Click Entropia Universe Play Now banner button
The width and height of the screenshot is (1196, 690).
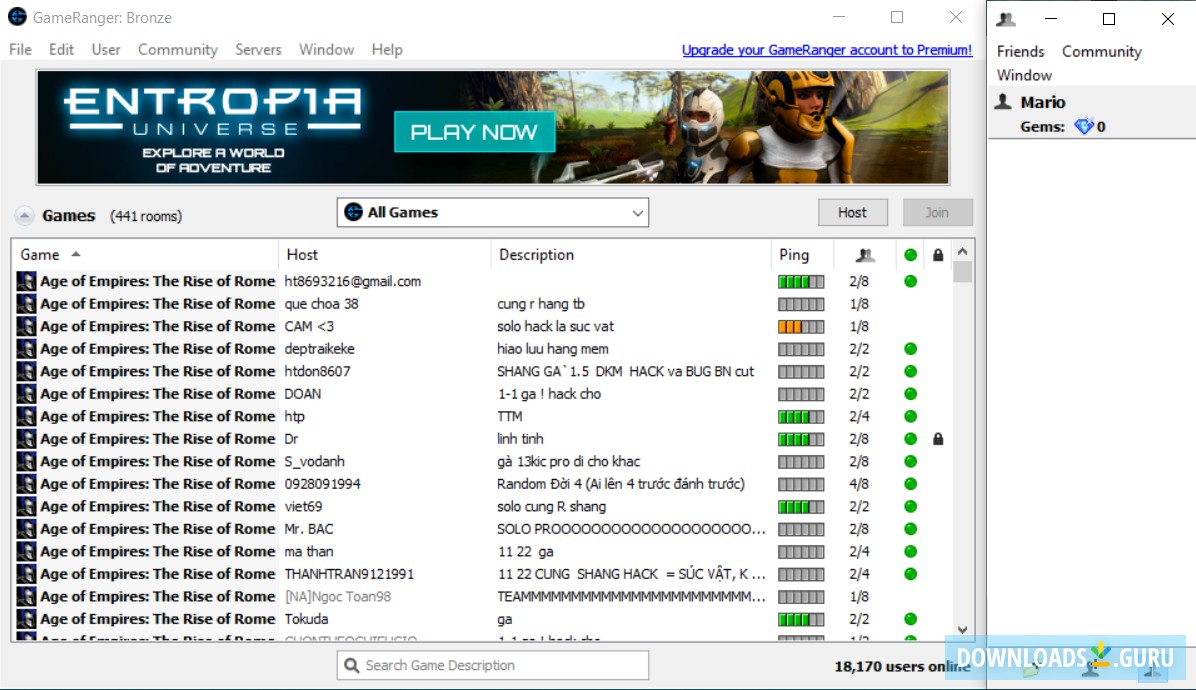tap(474, 132)
